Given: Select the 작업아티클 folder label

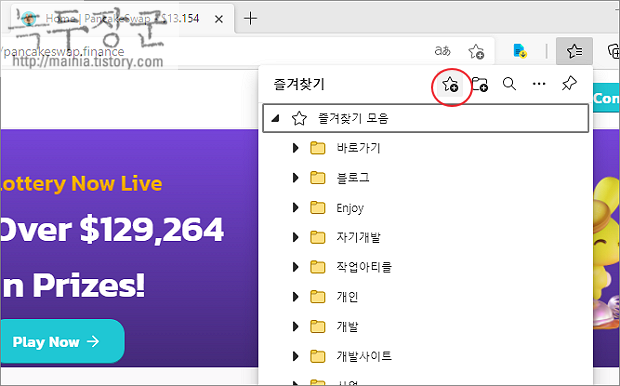Looking at the screenshot, I should (x=364, y=267).
